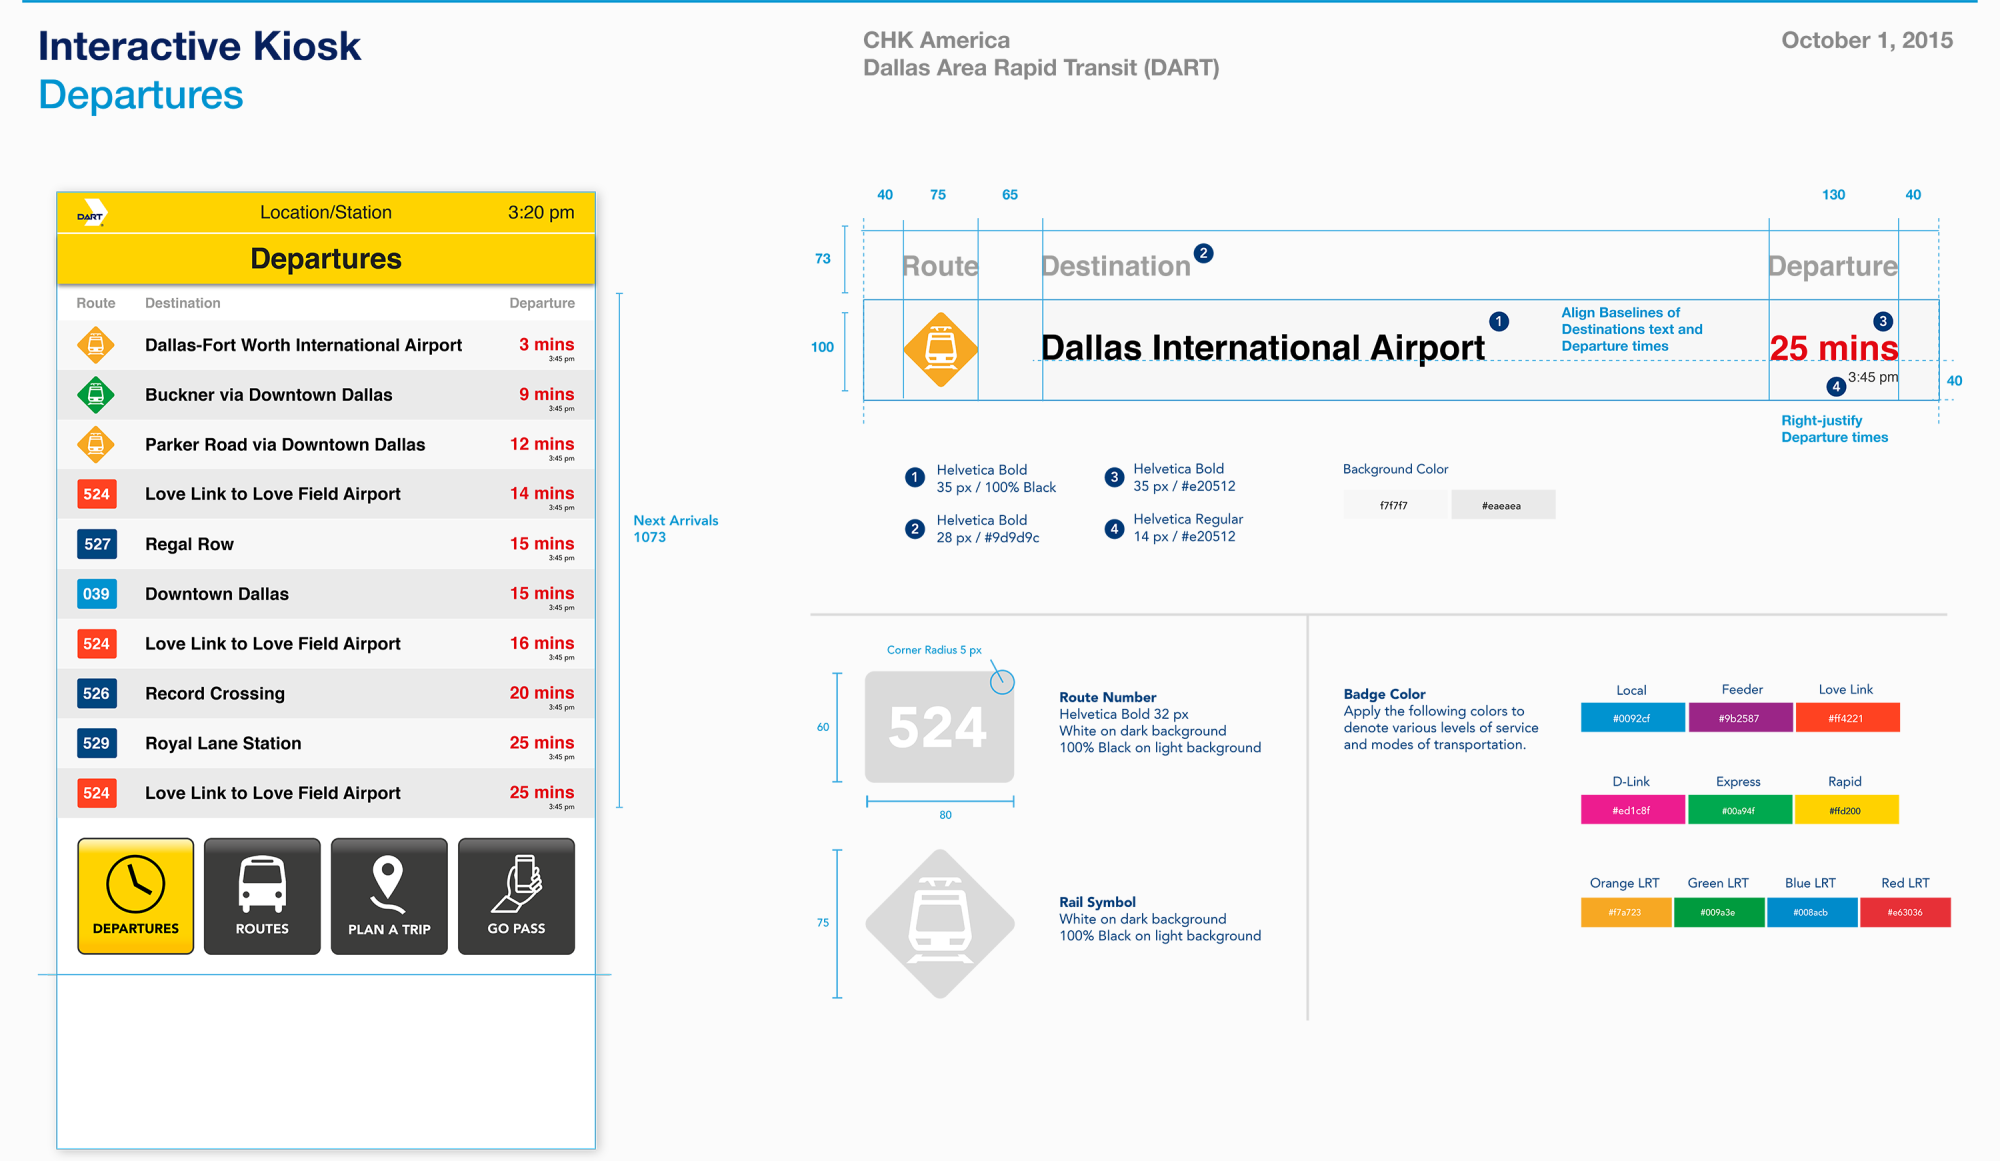Click annotation marker 3 above 25 mins
Viewport: 2000px width, 1161px height.
(1883, 321)
